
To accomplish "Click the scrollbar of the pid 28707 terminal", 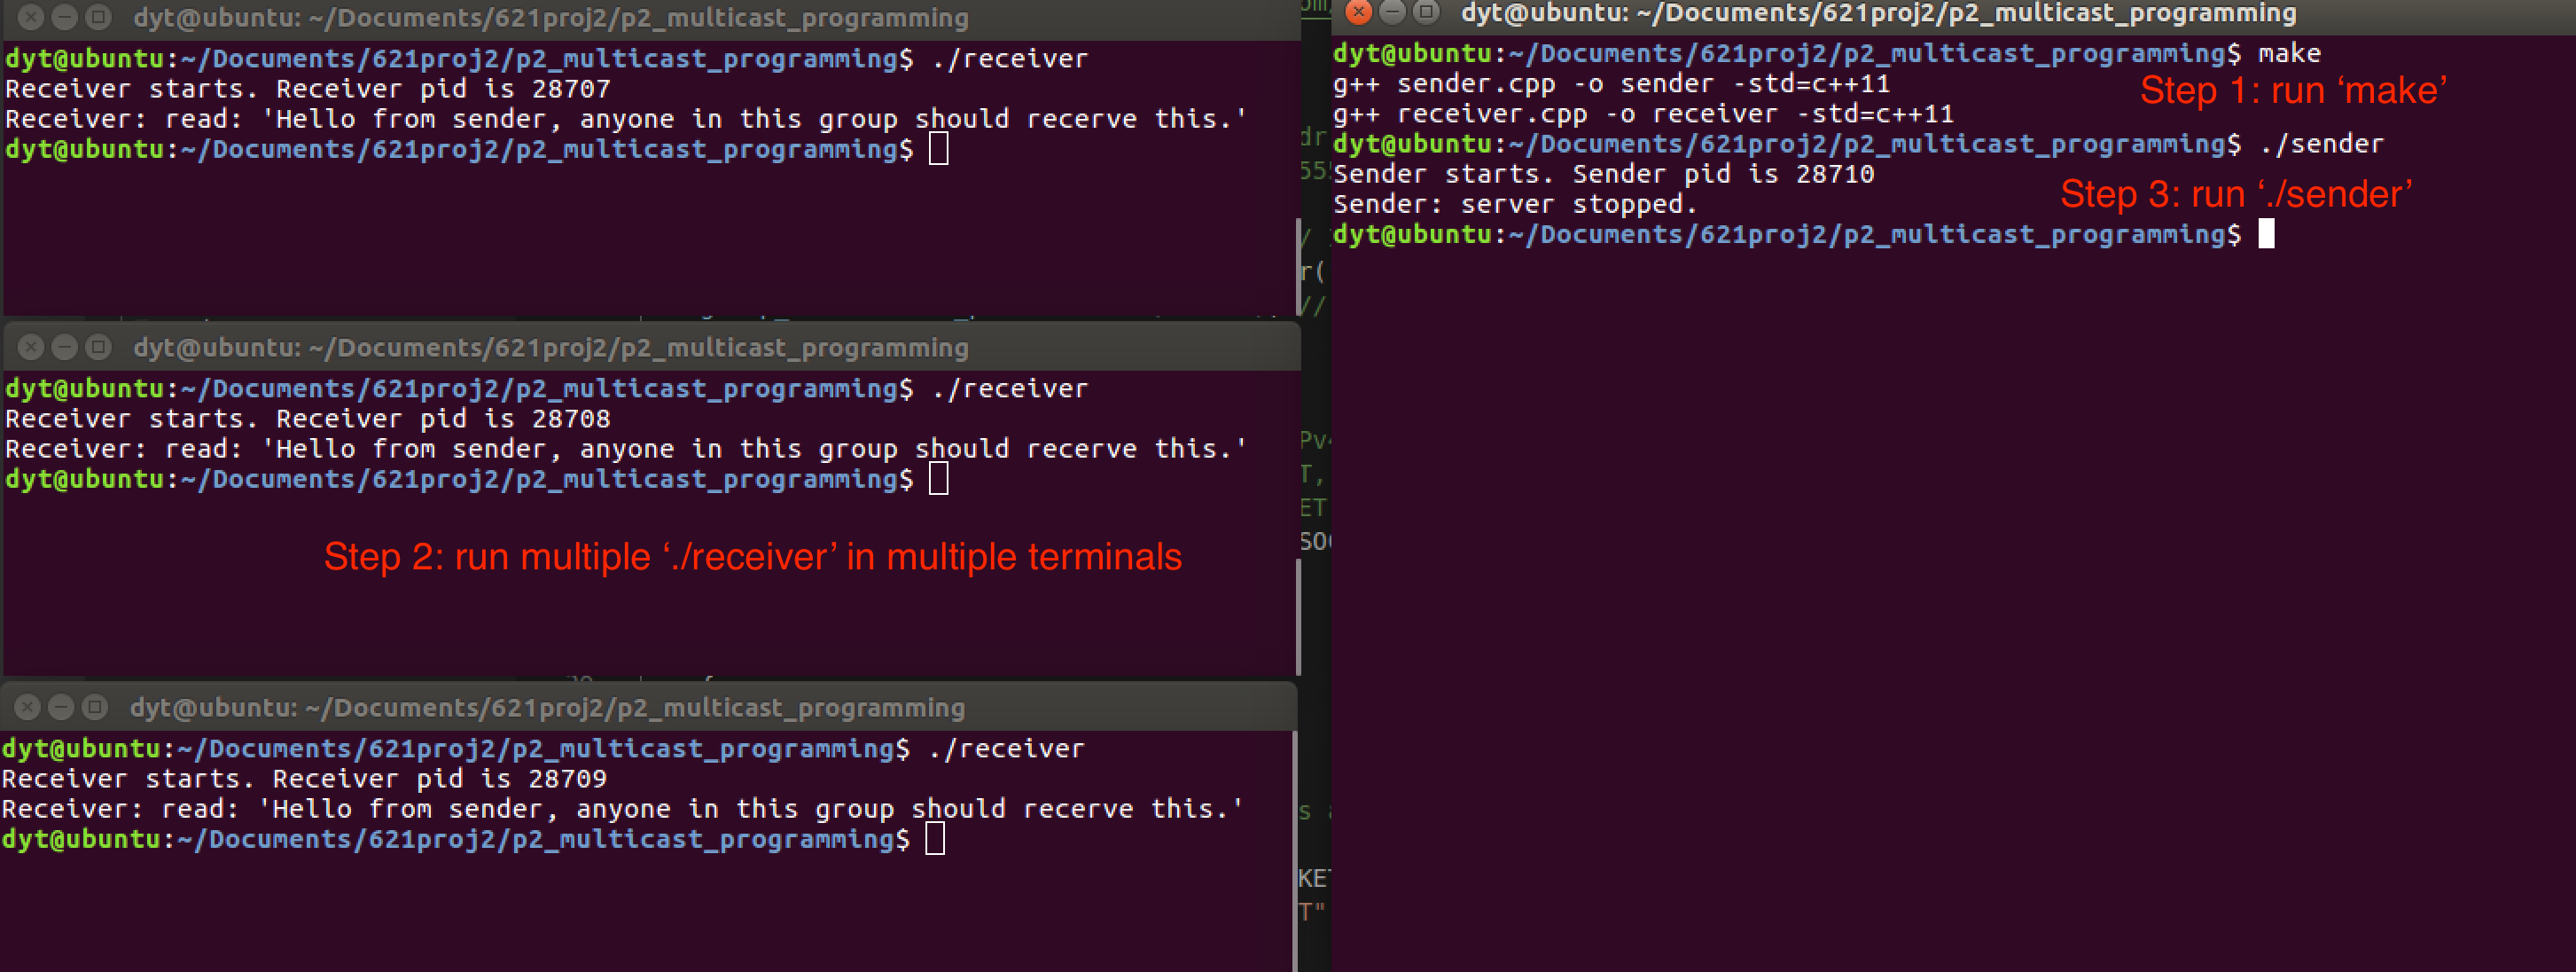I will click(1298, 266).
